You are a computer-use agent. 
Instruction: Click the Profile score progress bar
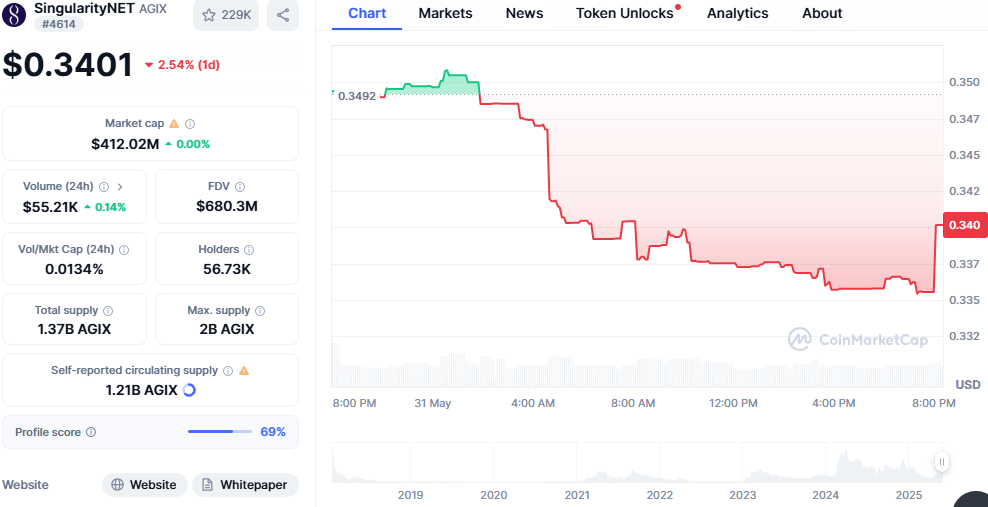(x=219, y=432)
